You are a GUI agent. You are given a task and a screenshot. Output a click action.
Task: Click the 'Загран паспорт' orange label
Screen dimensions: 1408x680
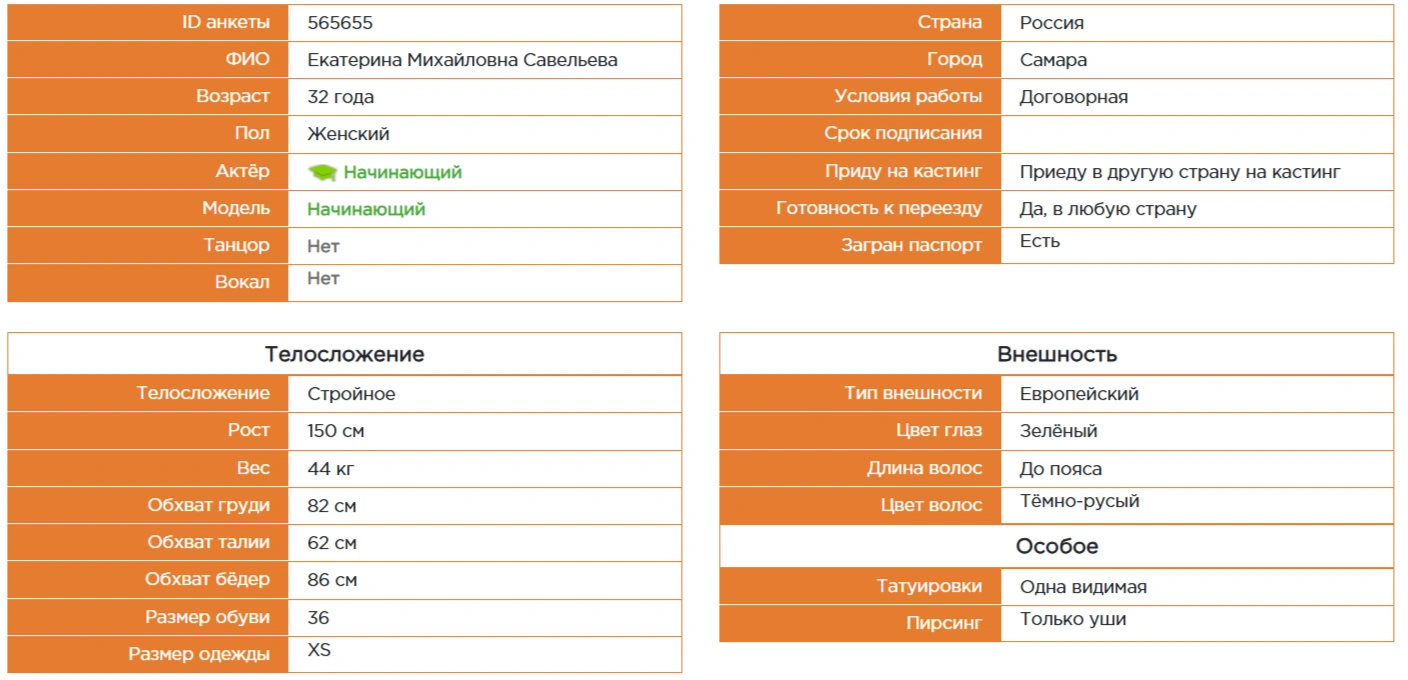click(x=911, y=245)
